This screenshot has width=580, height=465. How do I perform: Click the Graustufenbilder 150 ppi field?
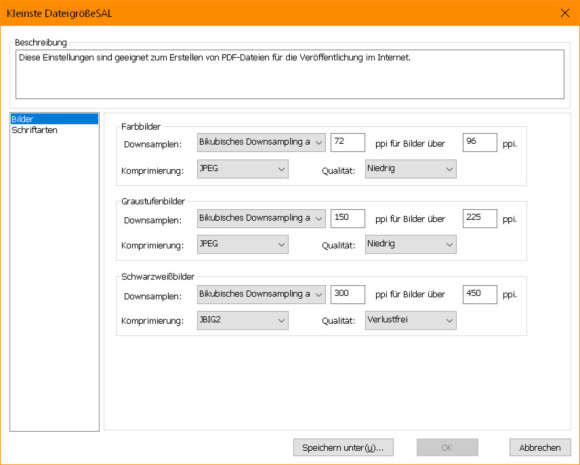pyautogui.click(x=348, y=219)
